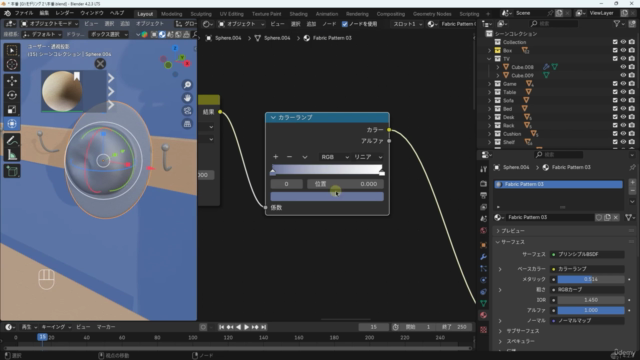Click the Normal Map link field
The width and height of the screenshot is (640, 360).
[587, 321]
